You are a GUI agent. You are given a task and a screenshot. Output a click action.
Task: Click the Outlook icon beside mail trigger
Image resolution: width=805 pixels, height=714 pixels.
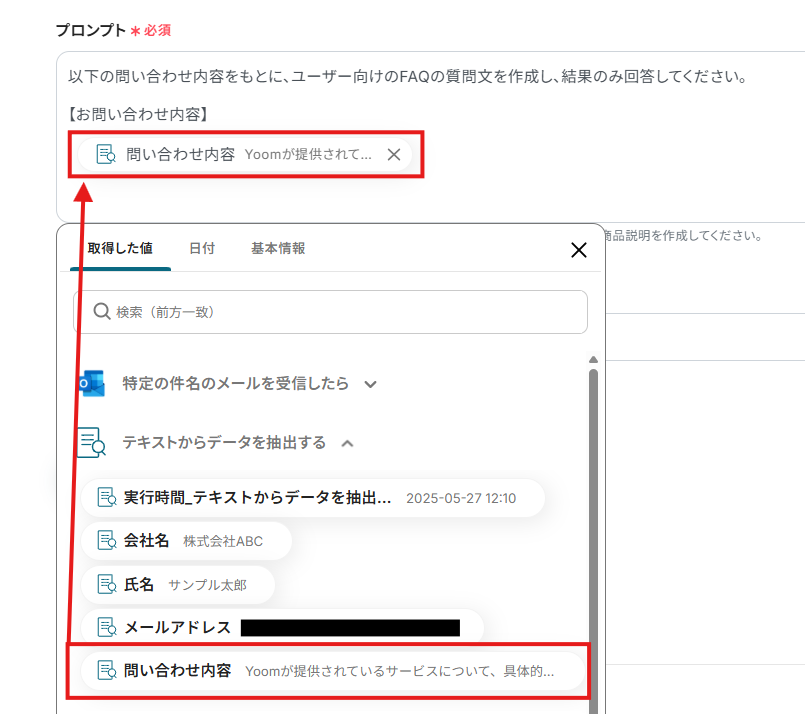pos(92,383)
